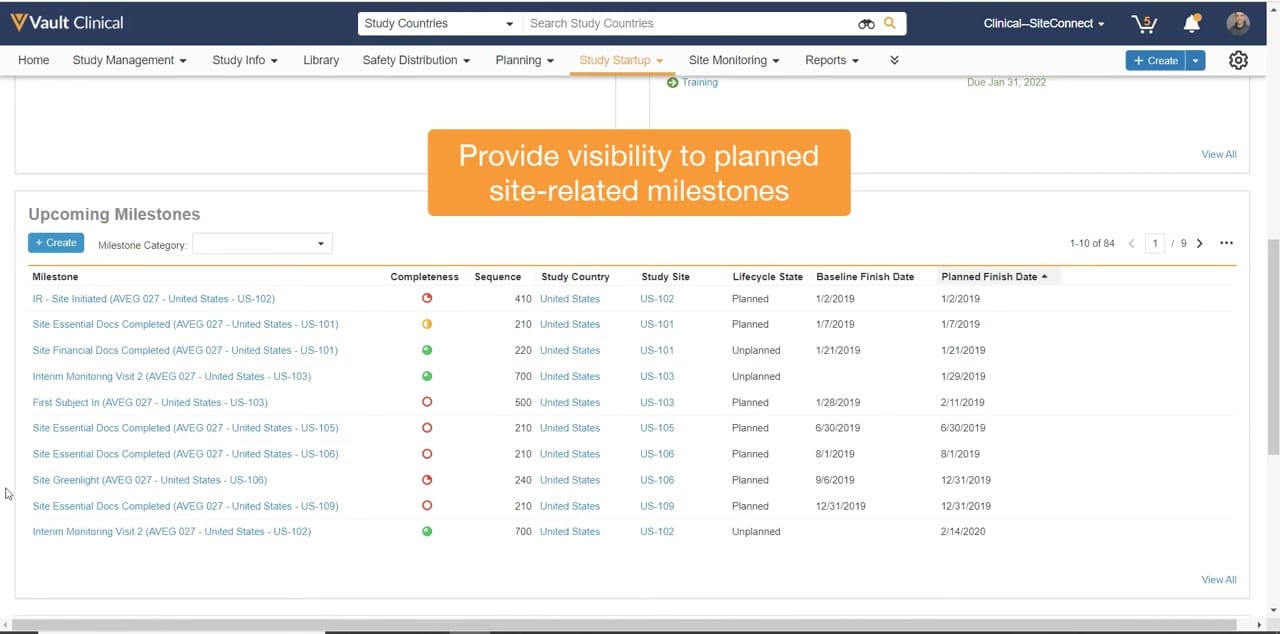Go to next page of milestones

click(x=1200, y=243)
